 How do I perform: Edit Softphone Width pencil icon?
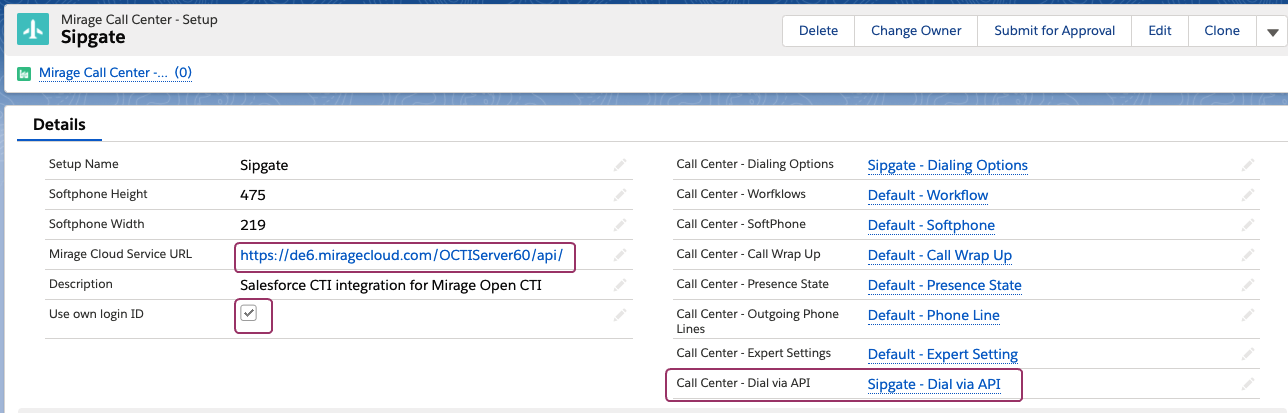(620, 225)
